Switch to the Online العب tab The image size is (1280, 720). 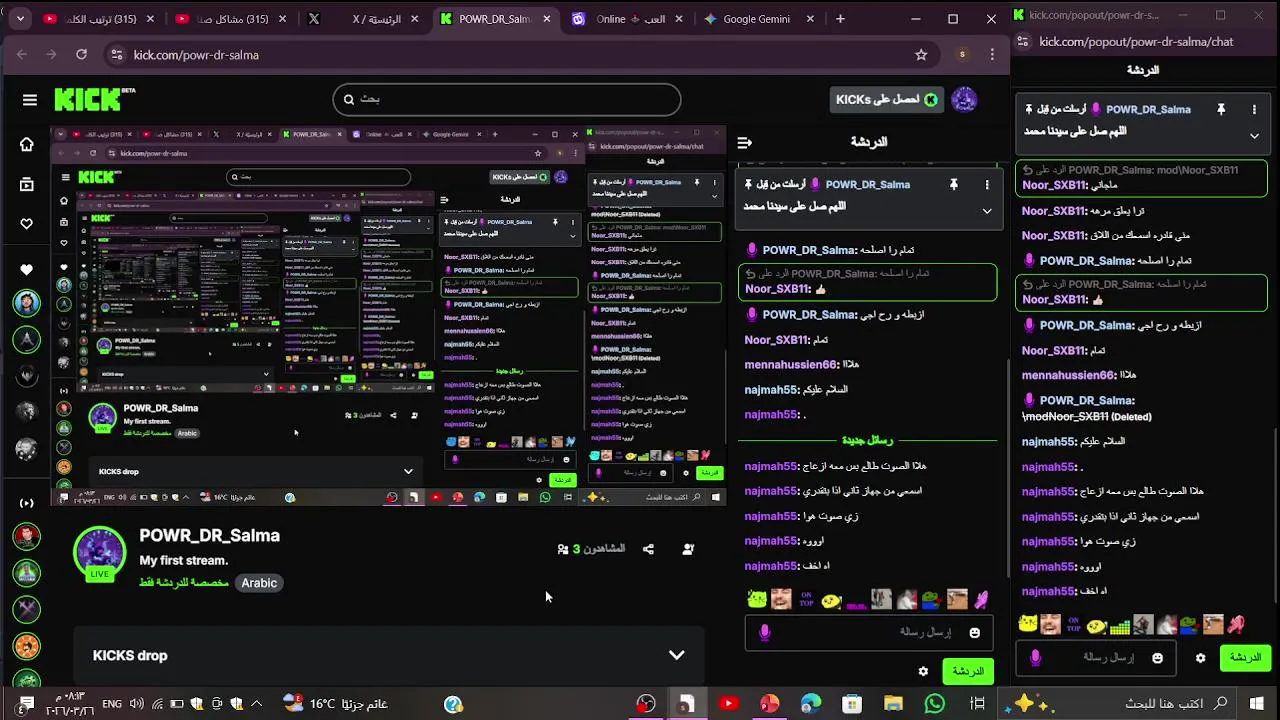tap(630, 19)
